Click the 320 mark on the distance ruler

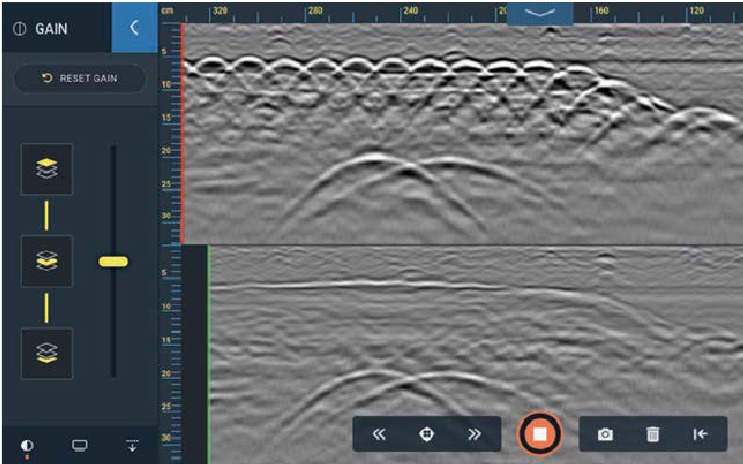(220, 10)
